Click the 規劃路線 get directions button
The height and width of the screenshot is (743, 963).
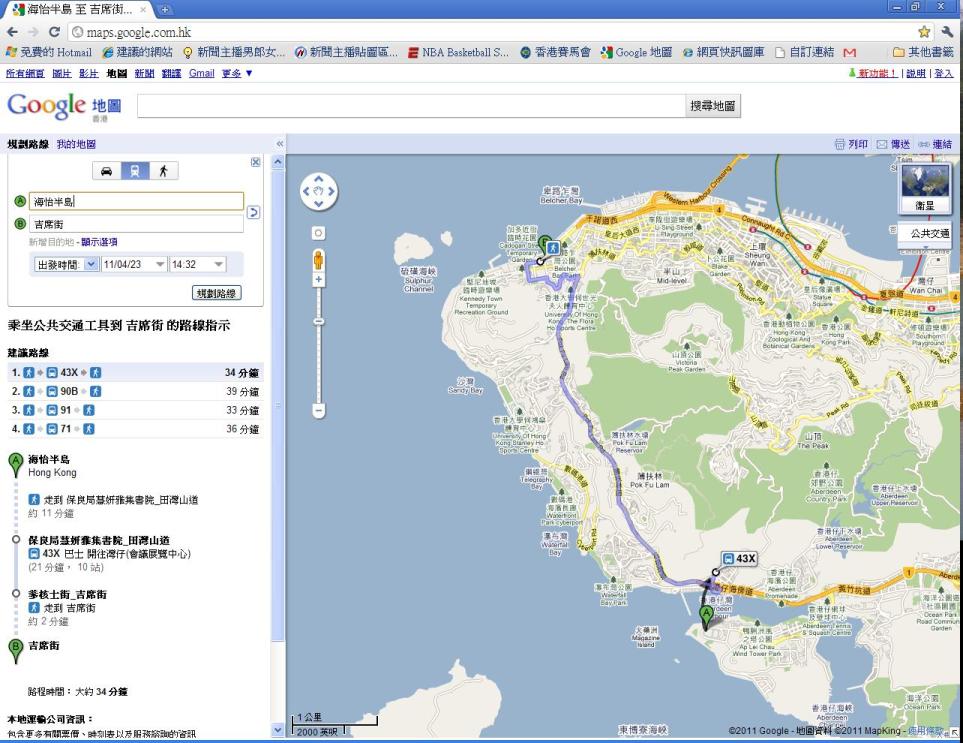[217, 293]
